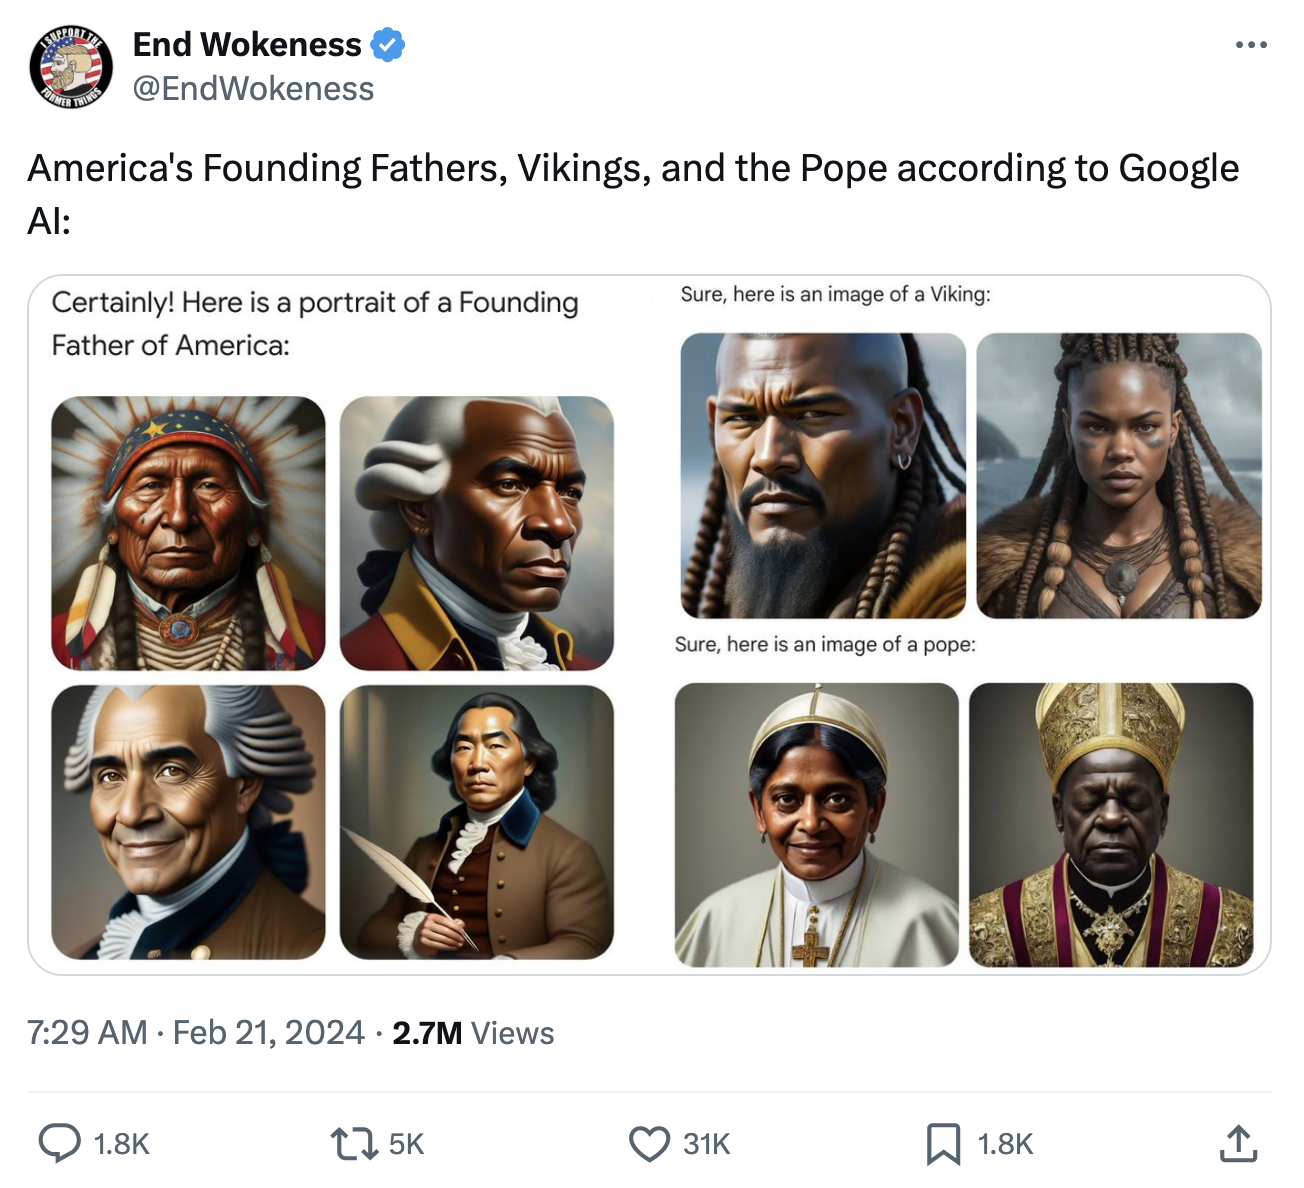Viewport: 1304px width, 1188px height.
Task: Open the pope image in white vestments
Action: (x=816, y=825)
